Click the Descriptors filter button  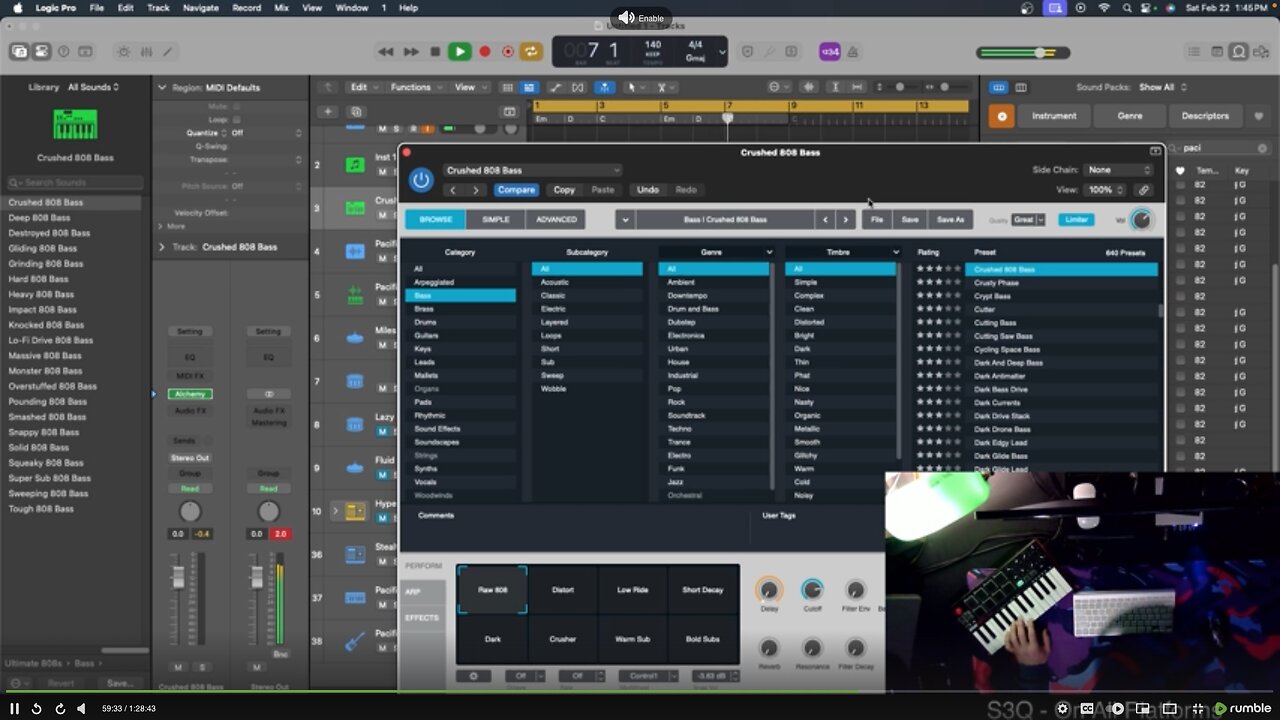[x=1205, y=116]
